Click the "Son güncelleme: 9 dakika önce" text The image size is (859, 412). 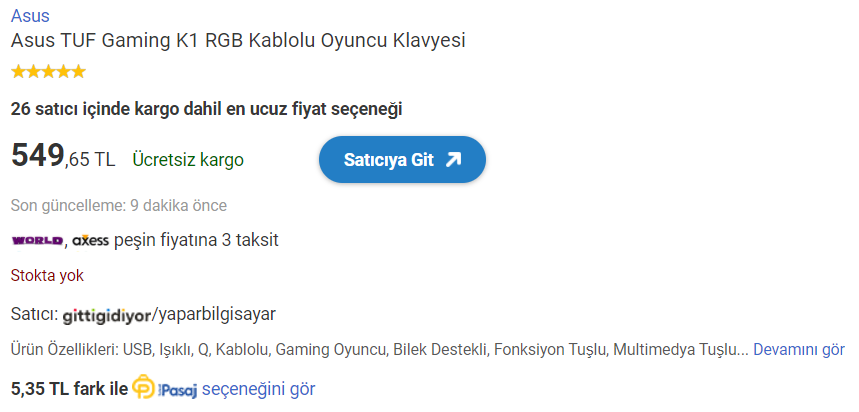[118, 206]
